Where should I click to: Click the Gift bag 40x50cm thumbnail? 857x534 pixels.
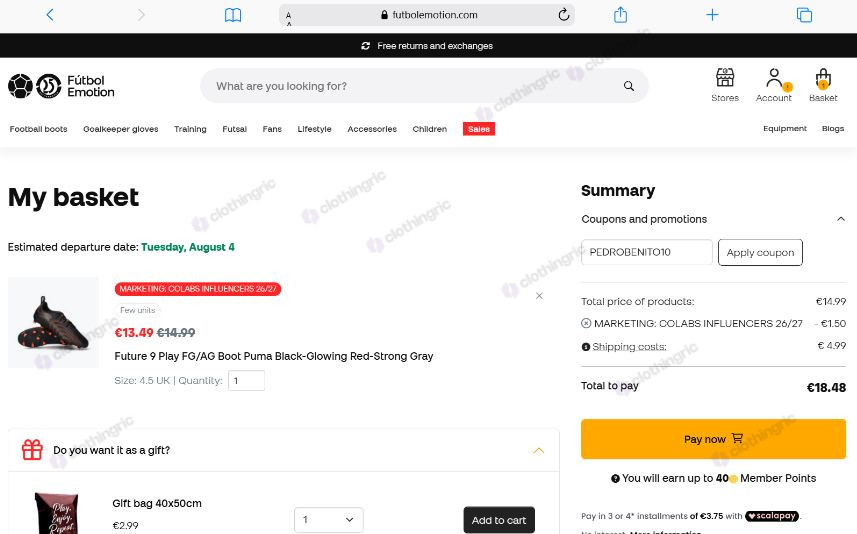(56, 513)
